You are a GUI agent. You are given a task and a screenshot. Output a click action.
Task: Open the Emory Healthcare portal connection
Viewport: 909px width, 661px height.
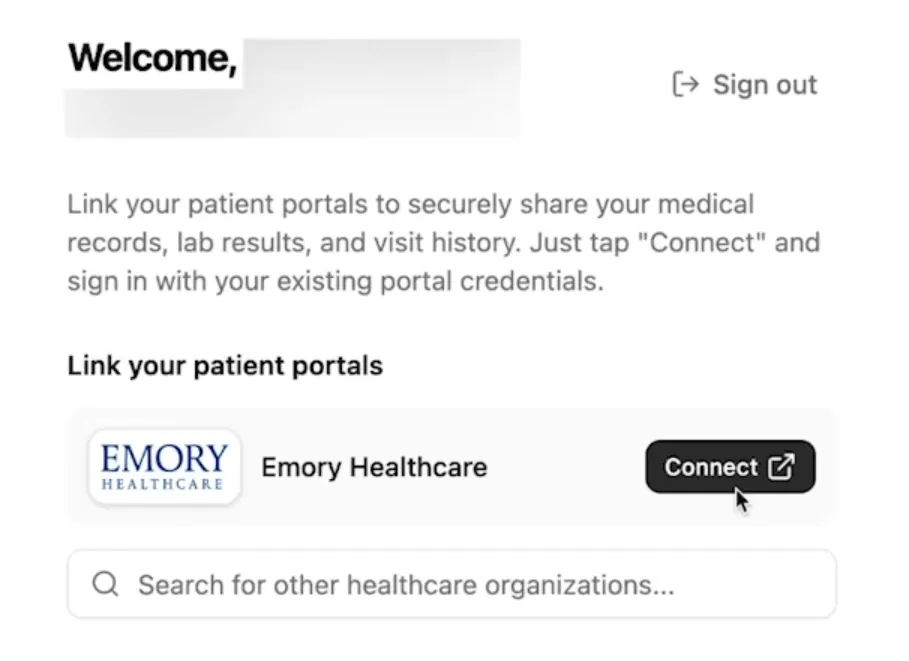[729, 466]
